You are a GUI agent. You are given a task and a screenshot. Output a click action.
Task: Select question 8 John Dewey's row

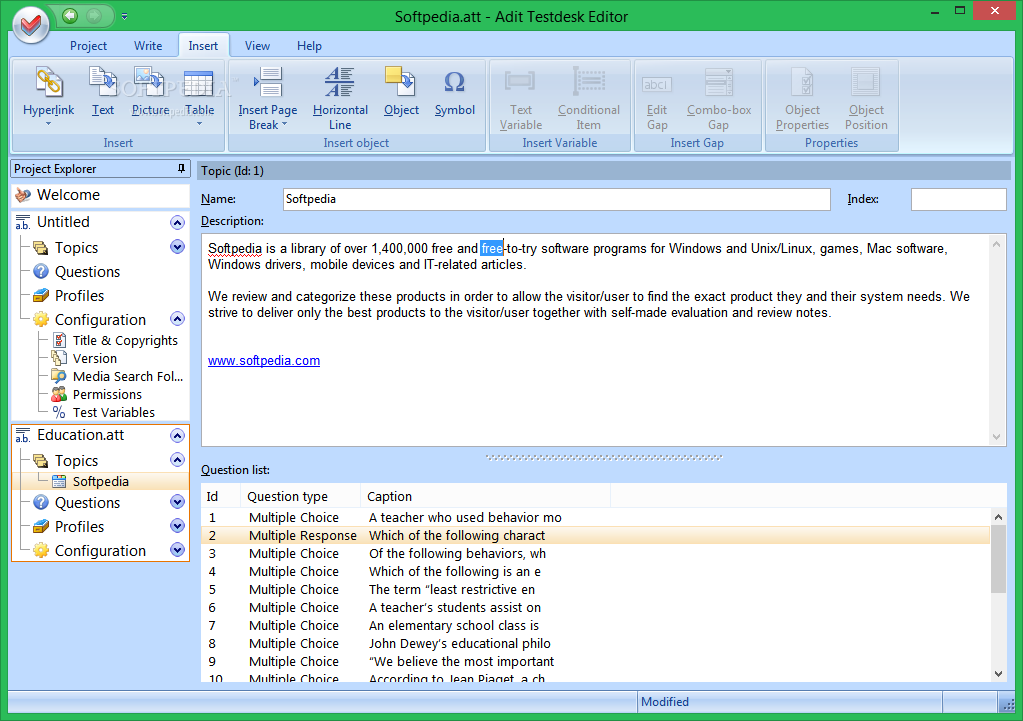(596, 643)
